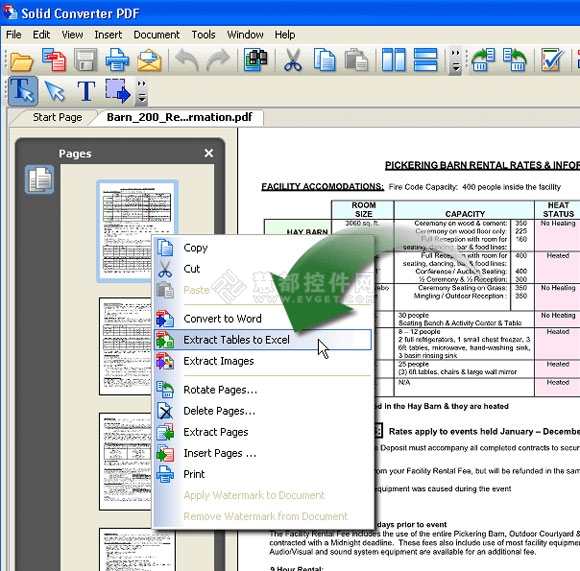Choose Print in the context menu
Image resolution: width=580 pixels, height=571 pixels.
tap(263, 474)
